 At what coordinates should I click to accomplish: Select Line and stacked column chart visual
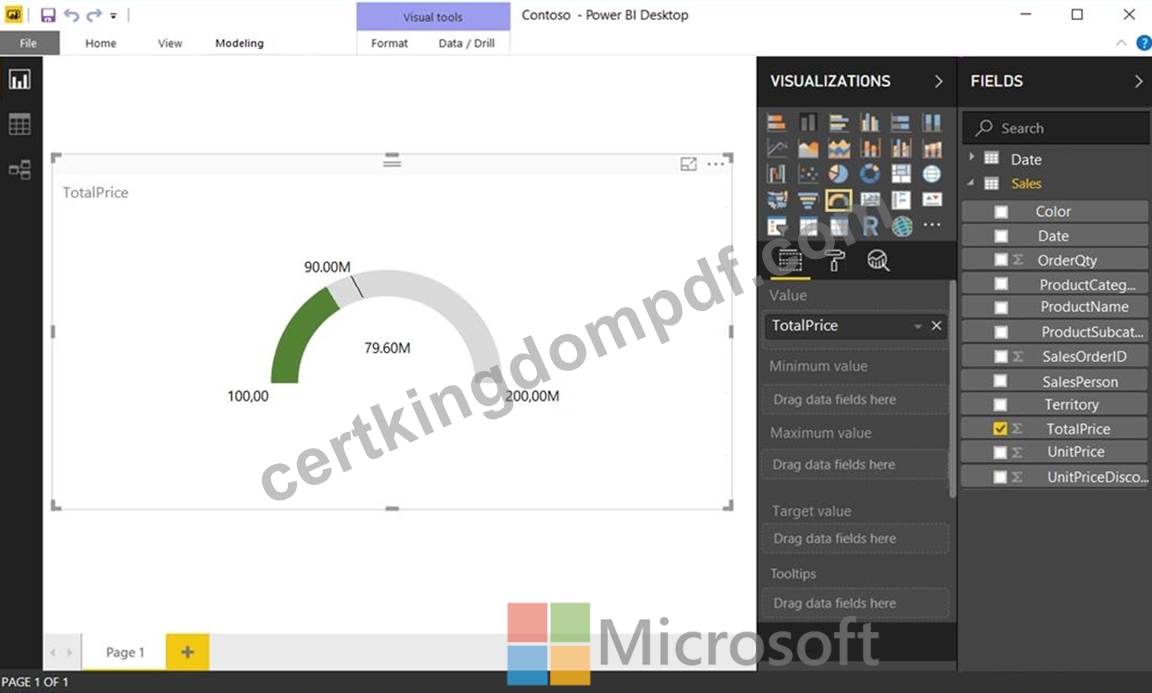tap(870, 148)
